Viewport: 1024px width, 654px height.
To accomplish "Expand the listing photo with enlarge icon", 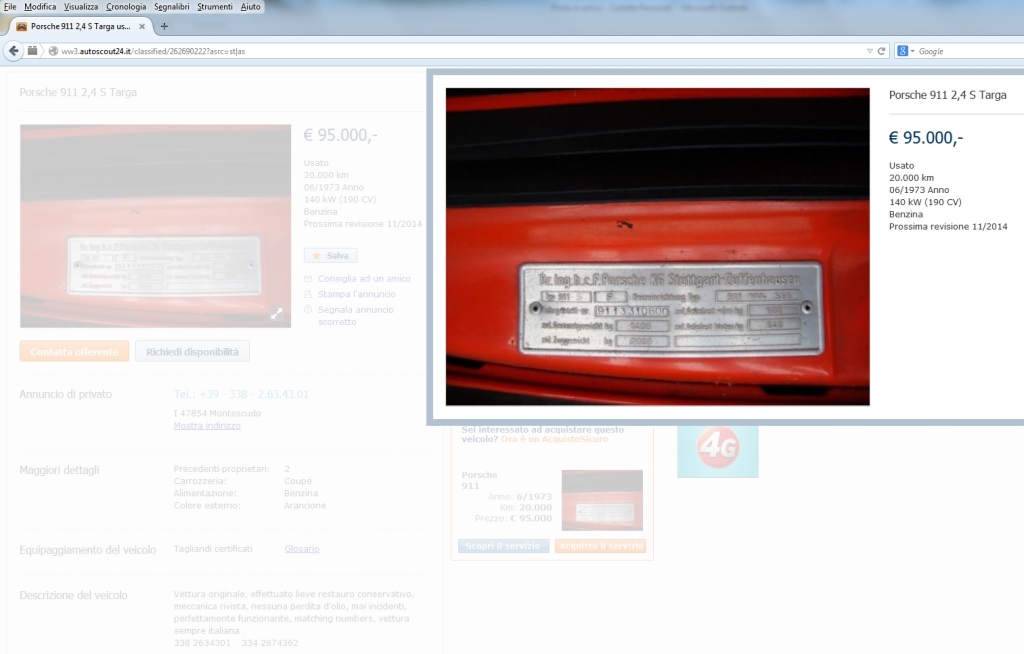I will click(277, 314).
